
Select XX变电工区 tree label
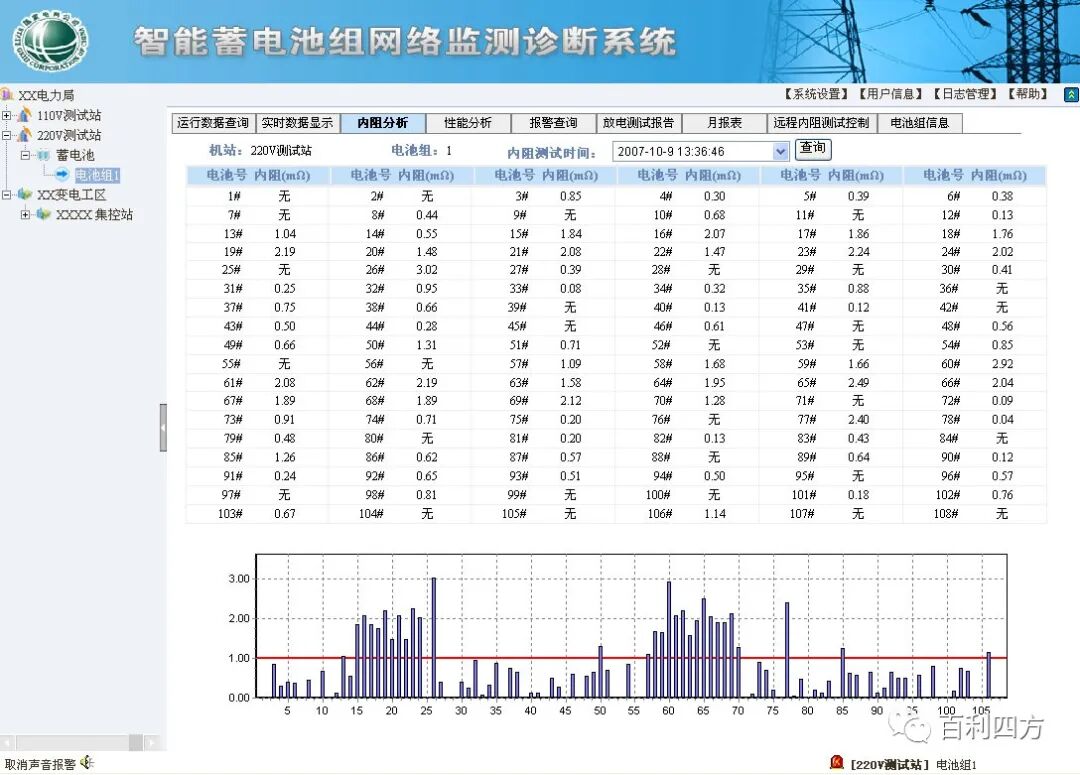click(72, 195)
